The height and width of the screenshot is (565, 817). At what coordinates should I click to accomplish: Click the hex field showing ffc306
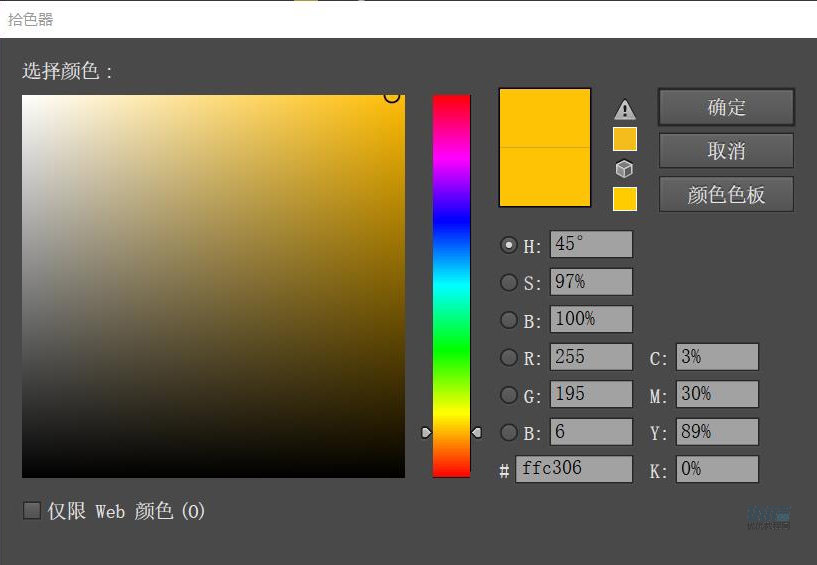coord(574,469)
